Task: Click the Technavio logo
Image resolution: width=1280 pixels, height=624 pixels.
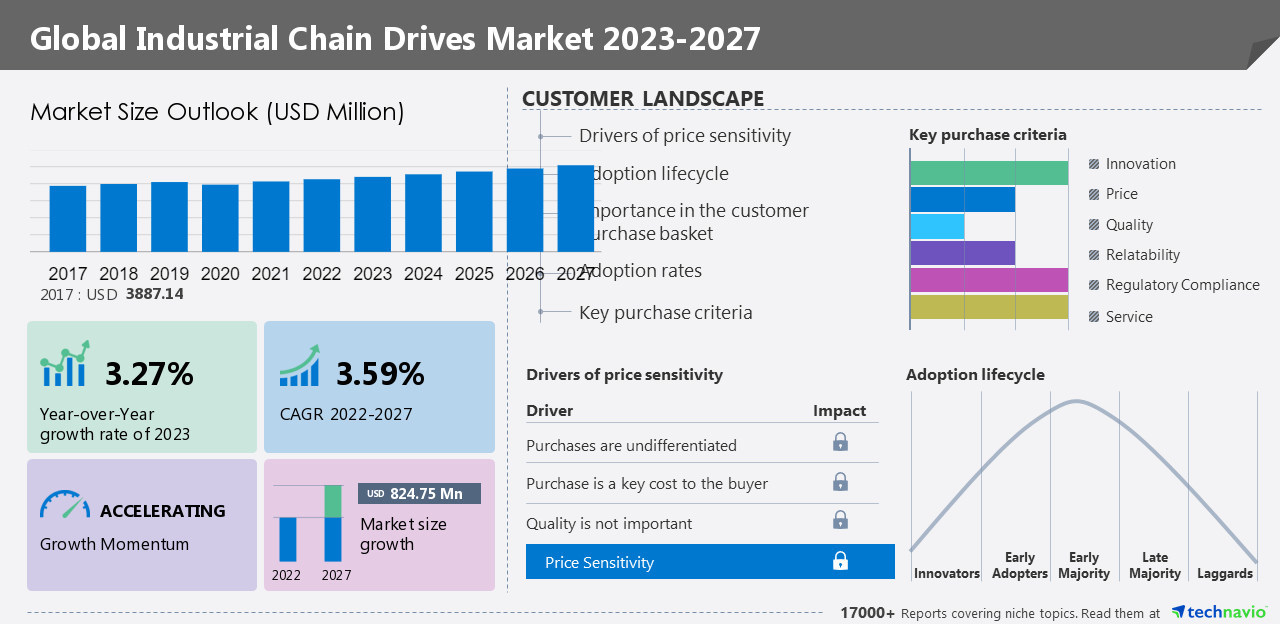Action: (1219, 612)
